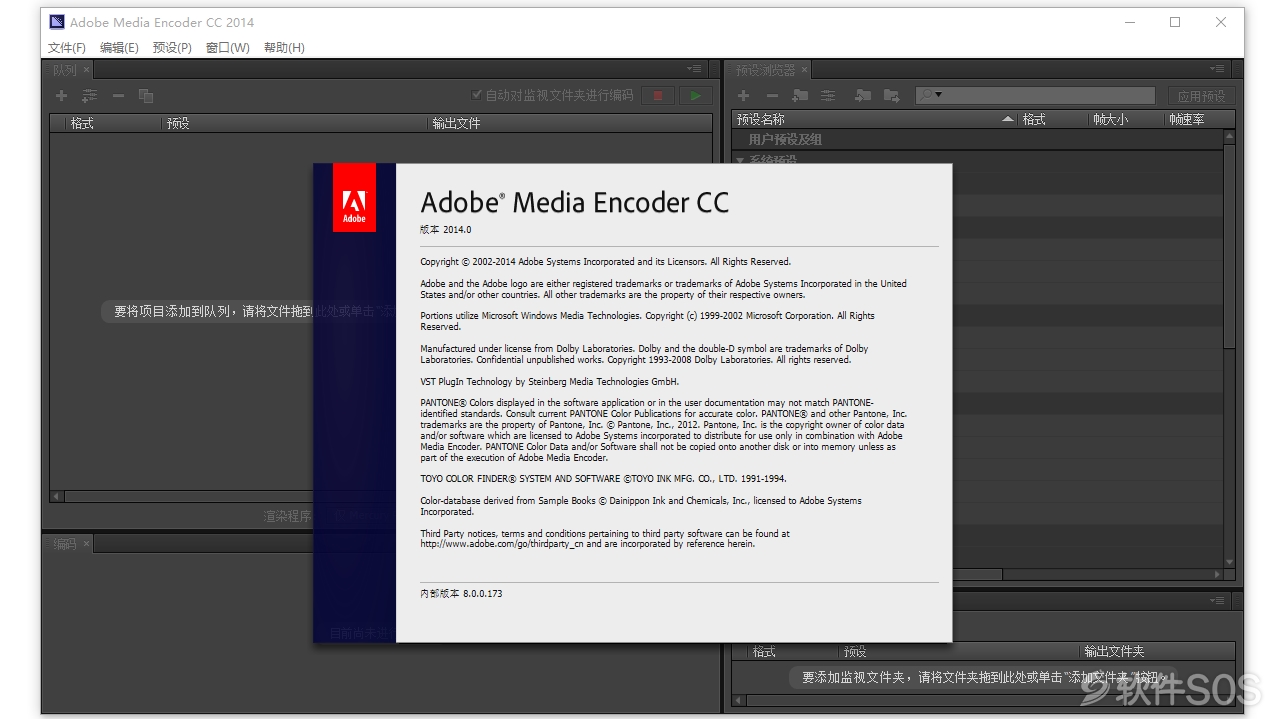The image size is (1279, 719).
Task: Select the 用户预设及组 row
Action: [x=978, y=139]
